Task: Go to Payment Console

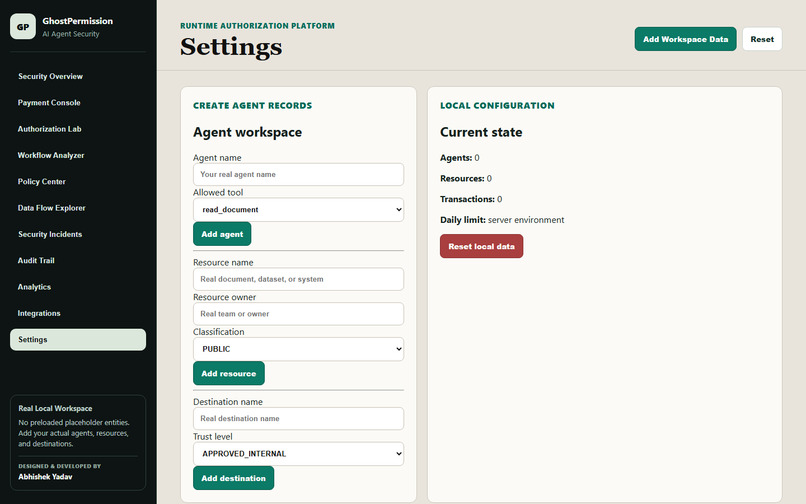Action: [x=49, y=102]
